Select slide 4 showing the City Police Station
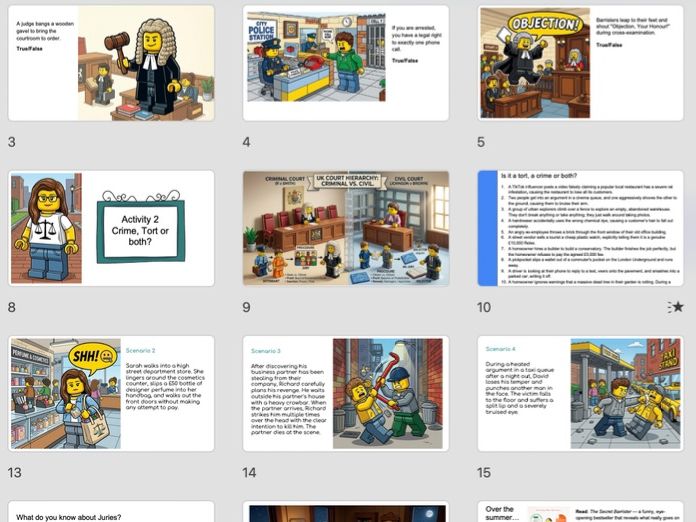The image size is (696, 522). pos(346,63)
